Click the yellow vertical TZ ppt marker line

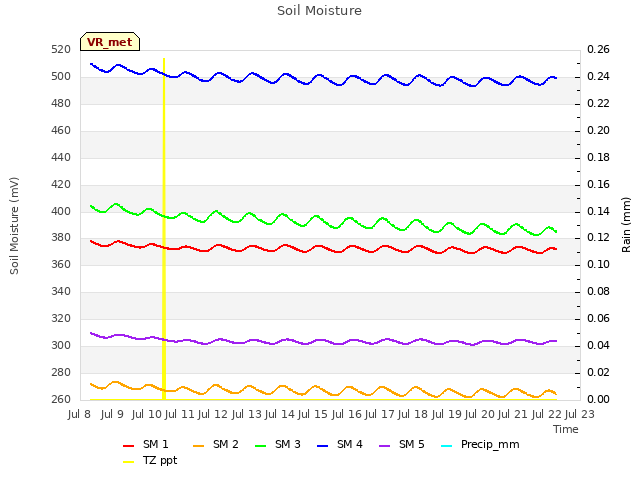point(164,229)
